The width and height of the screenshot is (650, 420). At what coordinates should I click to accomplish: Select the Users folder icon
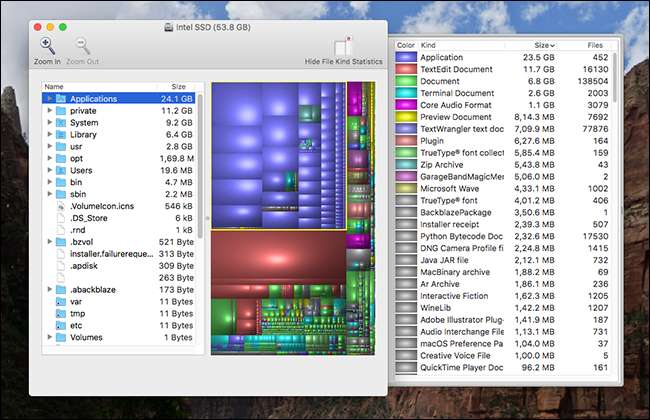[x=61, y=170]
